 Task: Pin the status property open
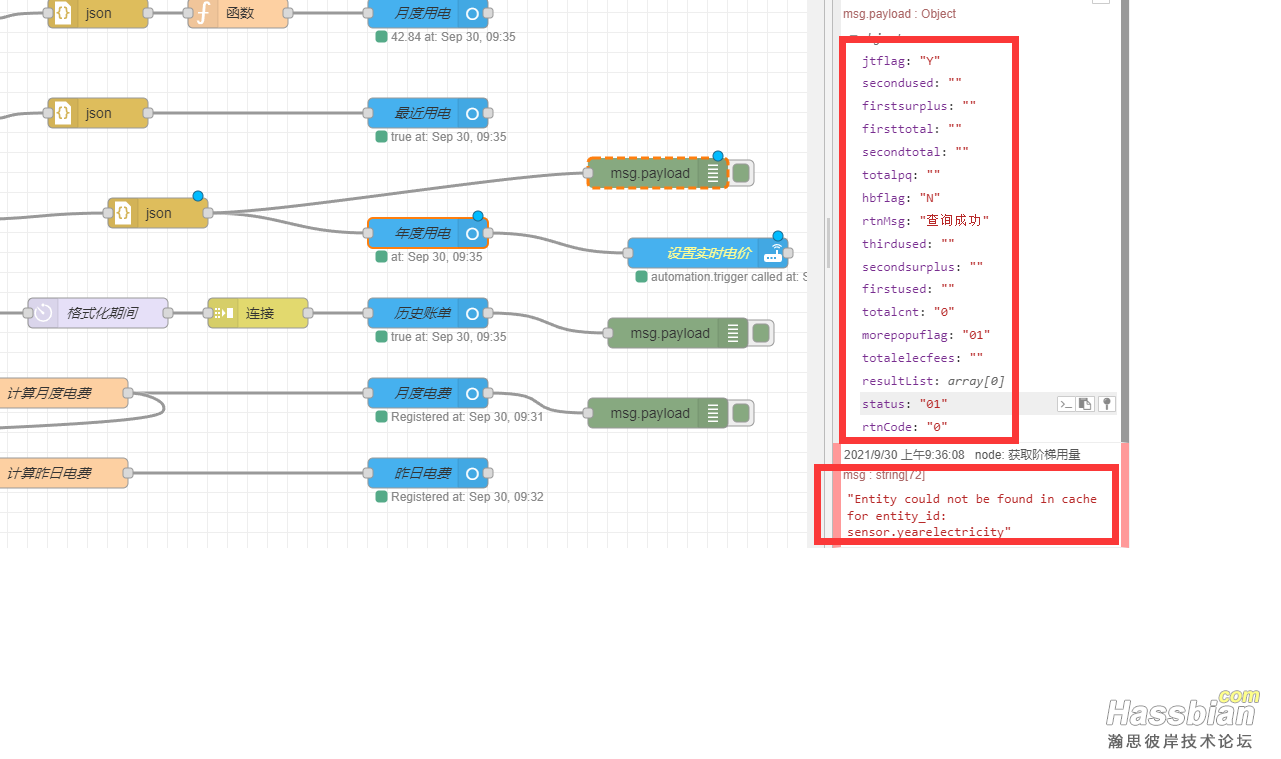(1107, 404)
